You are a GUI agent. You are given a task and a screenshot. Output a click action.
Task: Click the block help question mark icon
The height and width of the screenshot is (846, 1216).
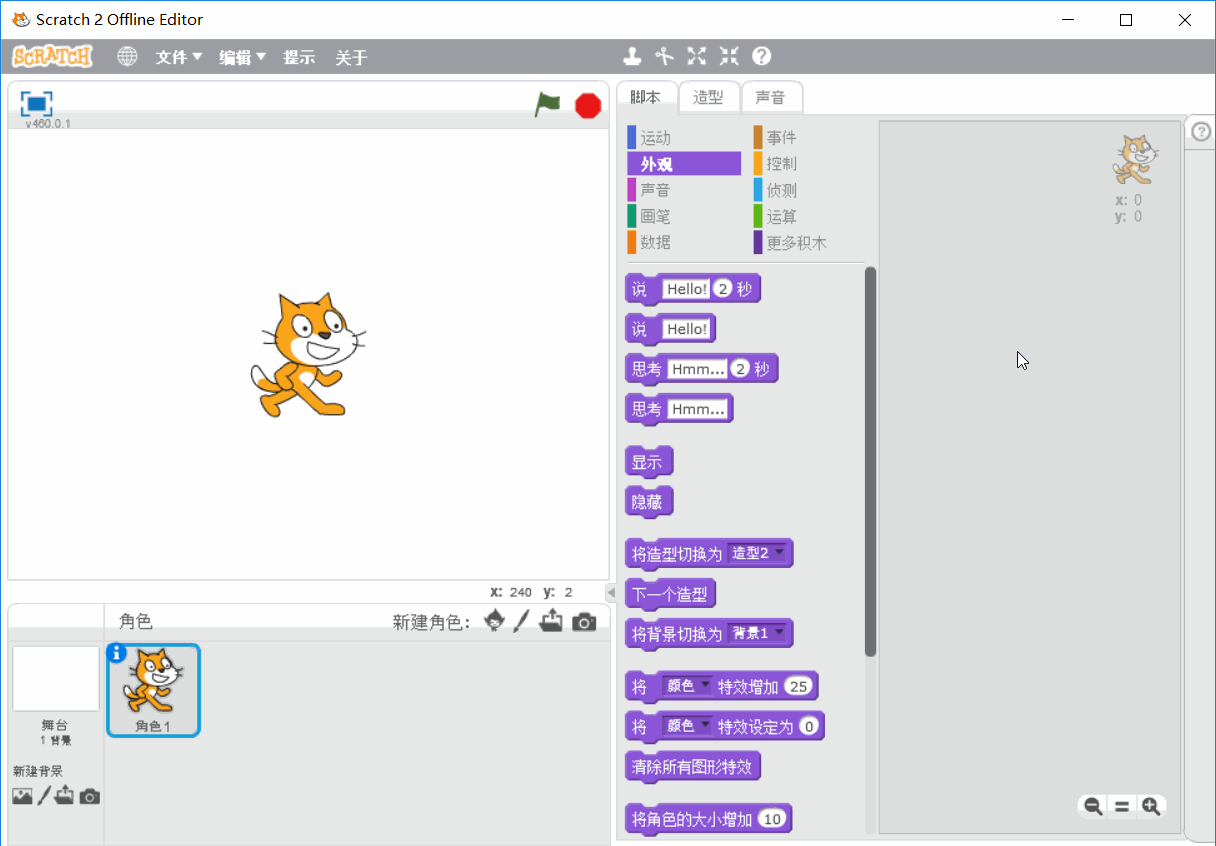pos(762,56)
